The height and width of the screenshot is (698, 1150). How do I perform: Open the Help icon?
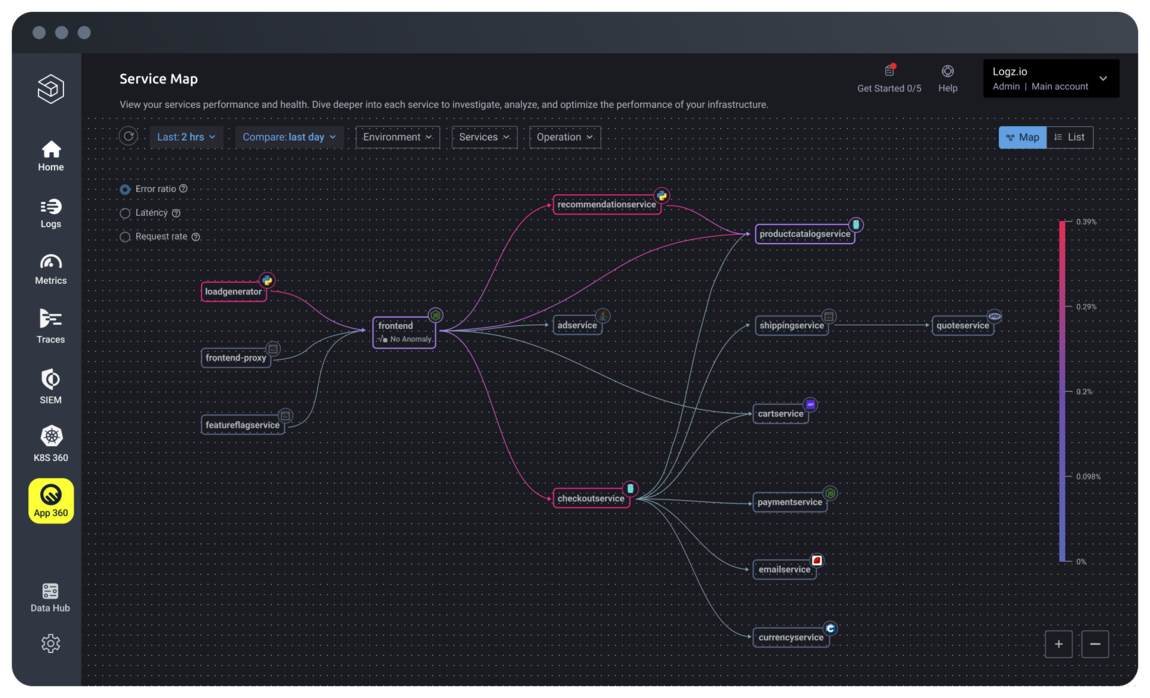[x=947, y=72]
